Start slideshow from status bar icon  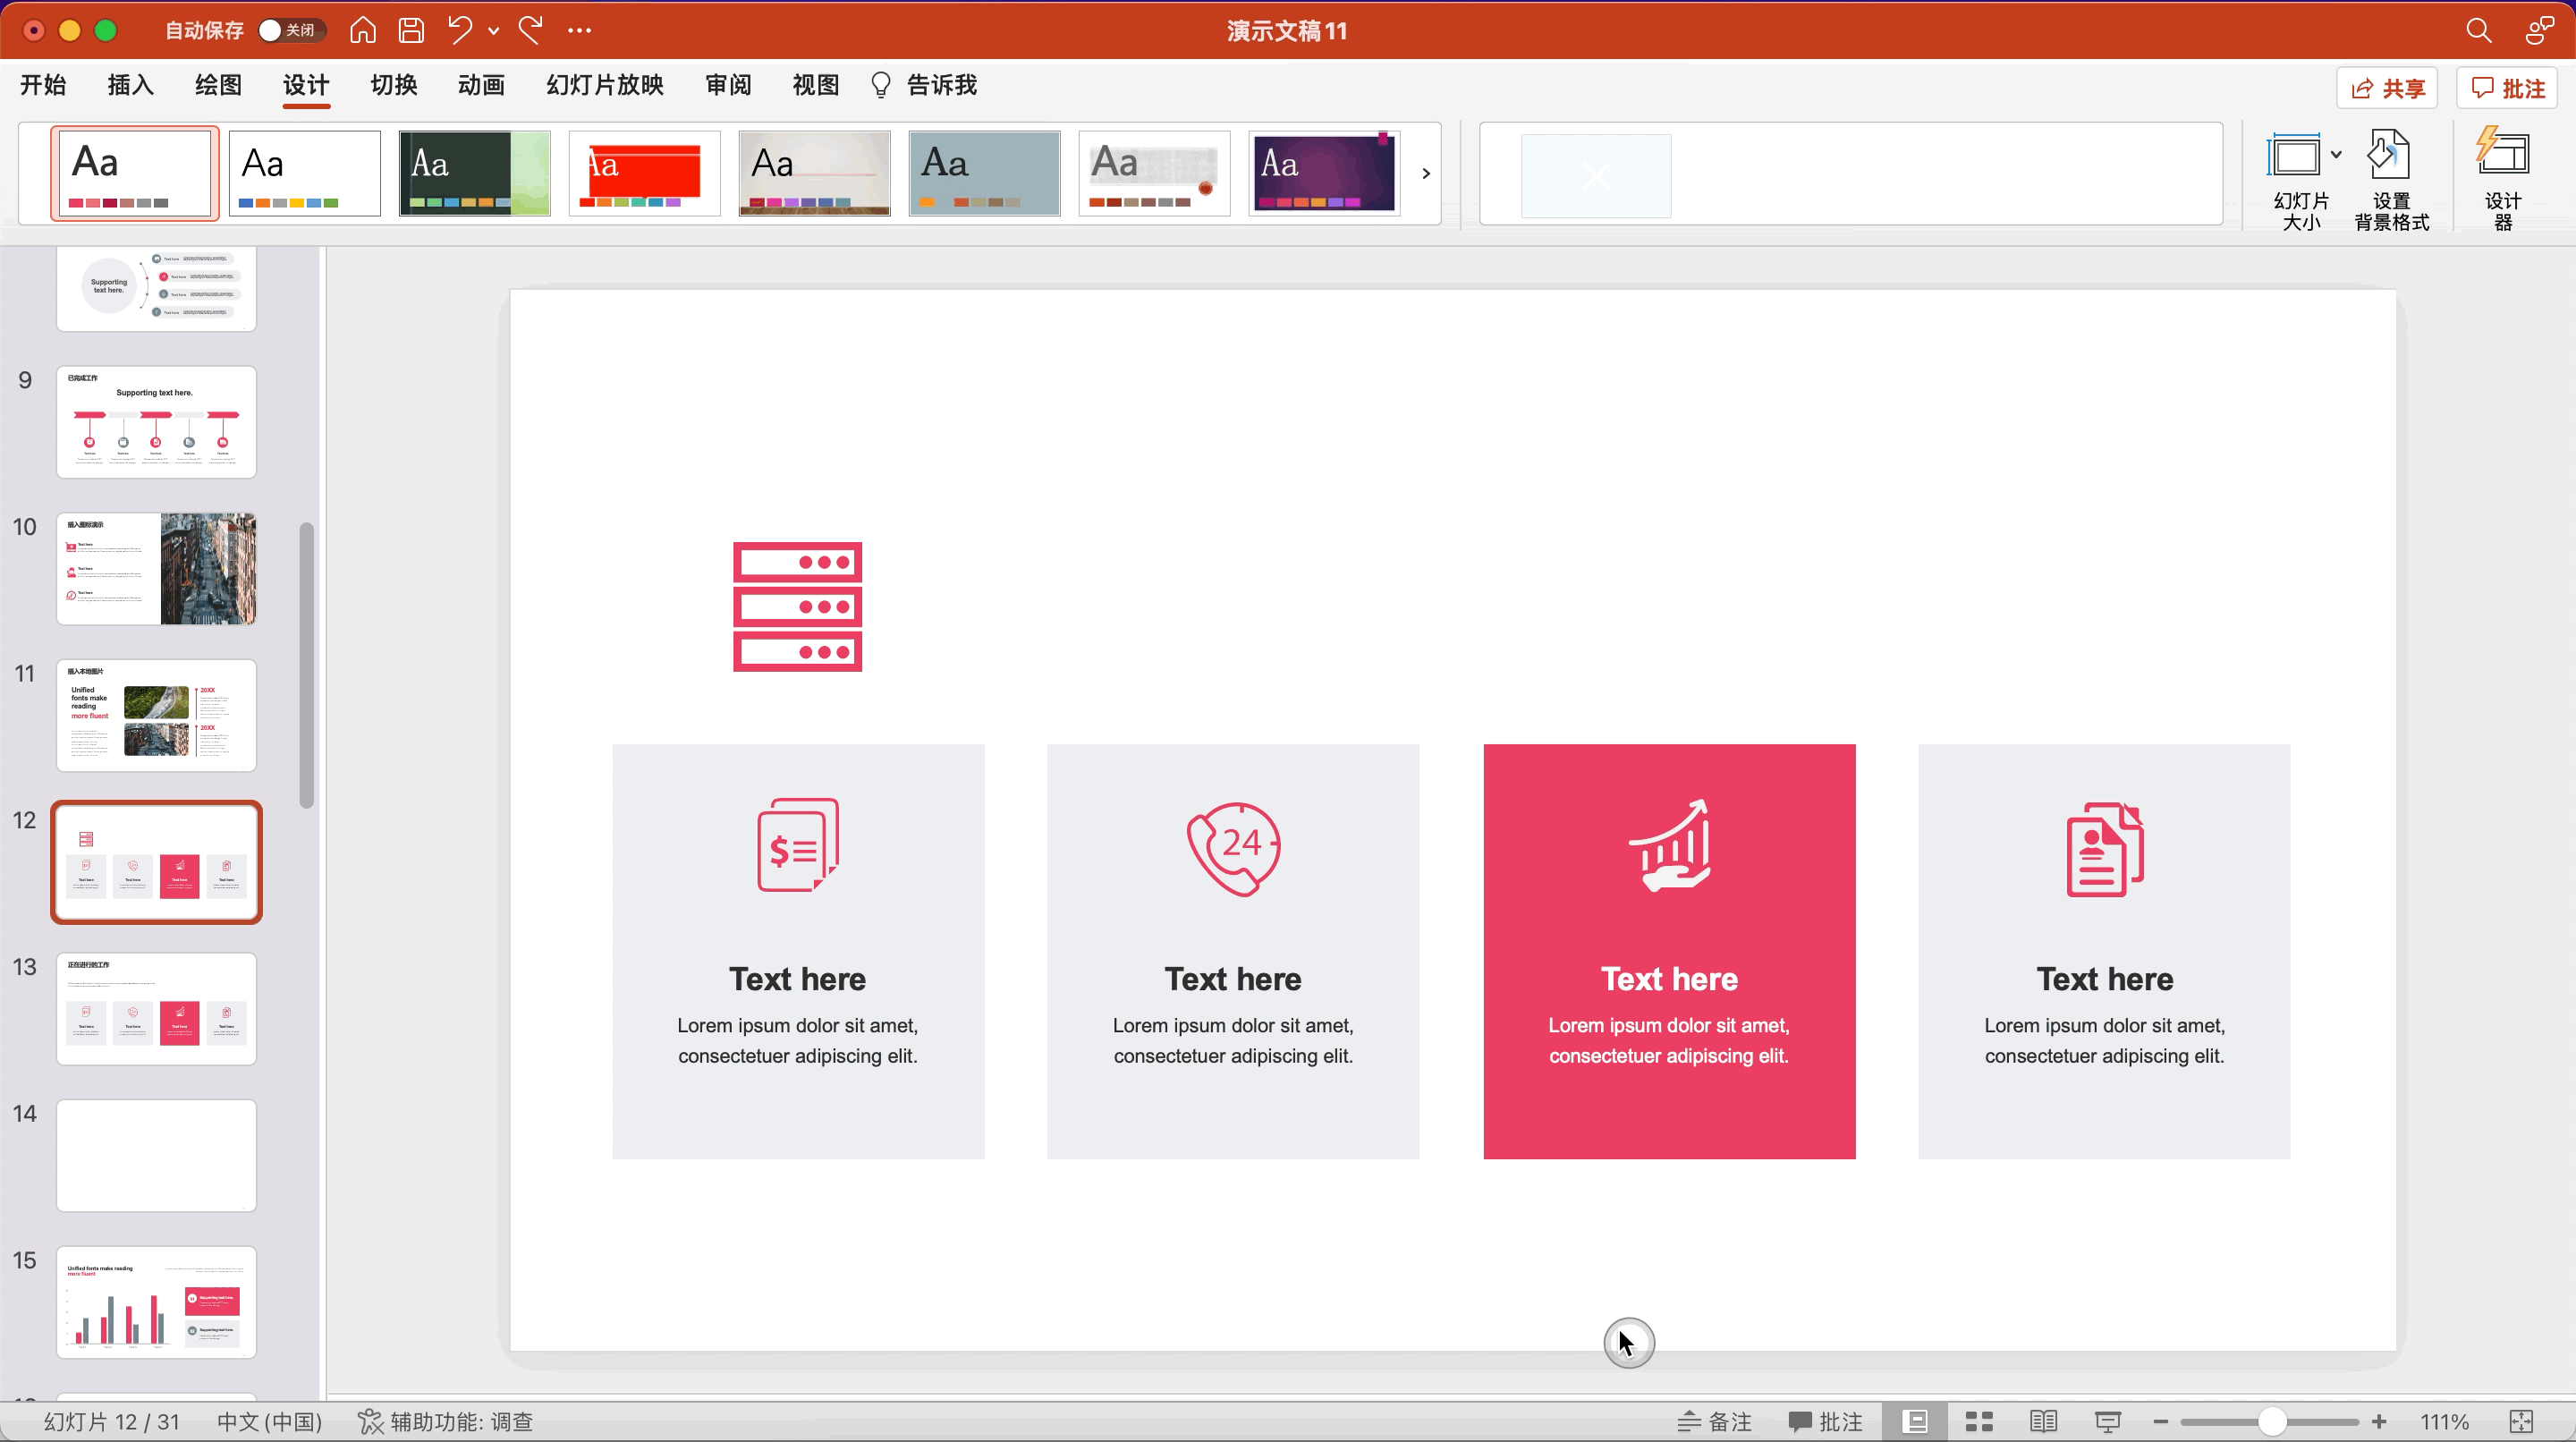2107,1421
